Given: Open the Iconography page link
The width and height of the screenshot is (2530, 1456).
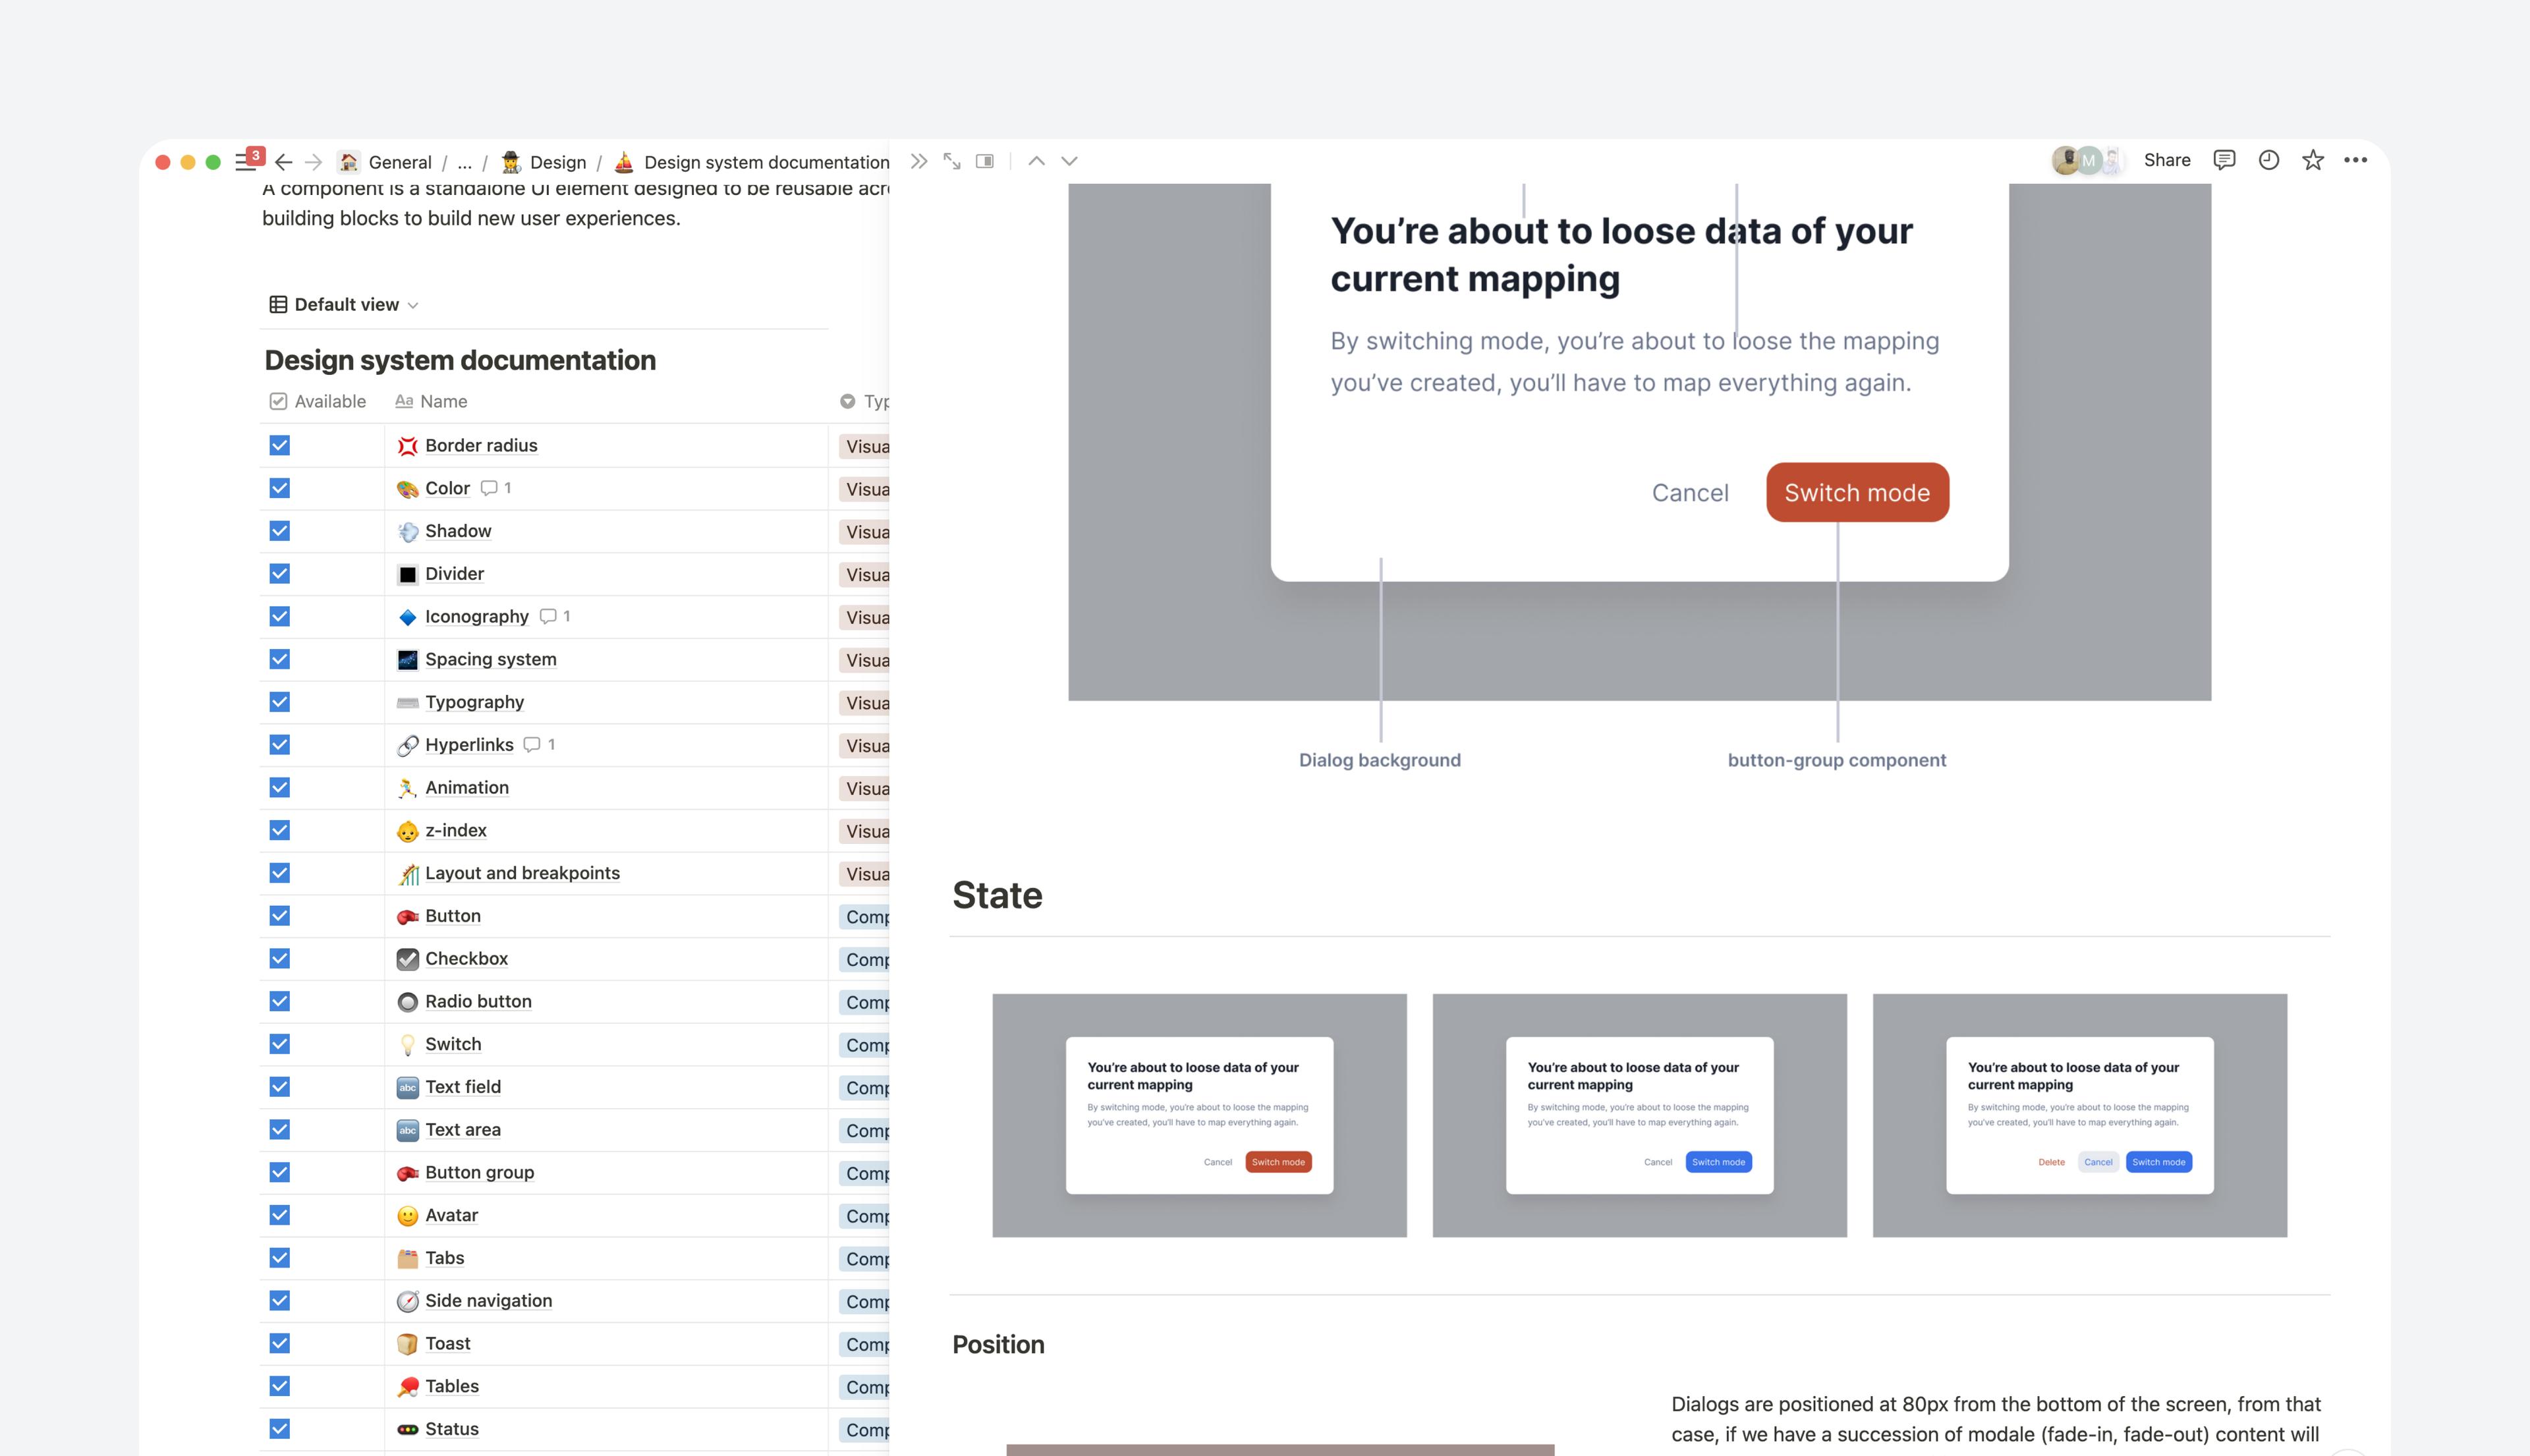Looking at the screenshot, I should click(476, 616).
